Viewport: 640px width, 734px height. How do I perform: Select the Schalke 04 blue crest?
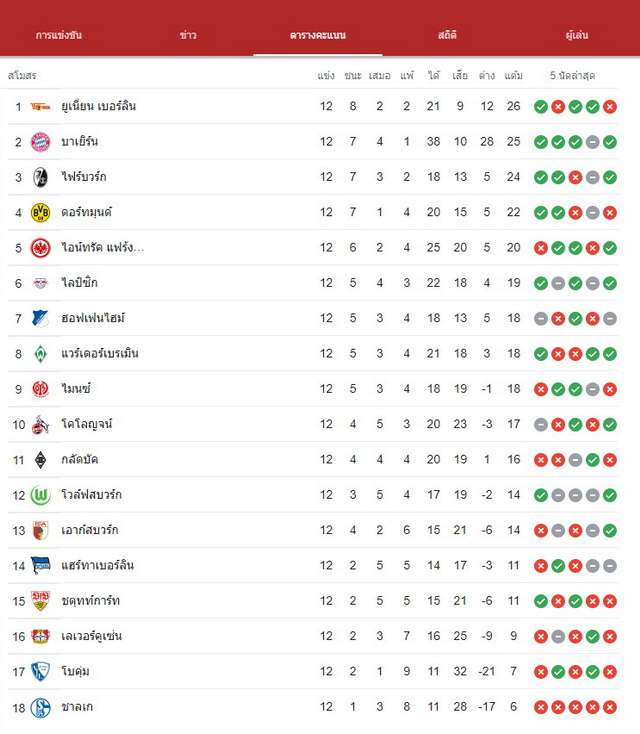point(40,707)
